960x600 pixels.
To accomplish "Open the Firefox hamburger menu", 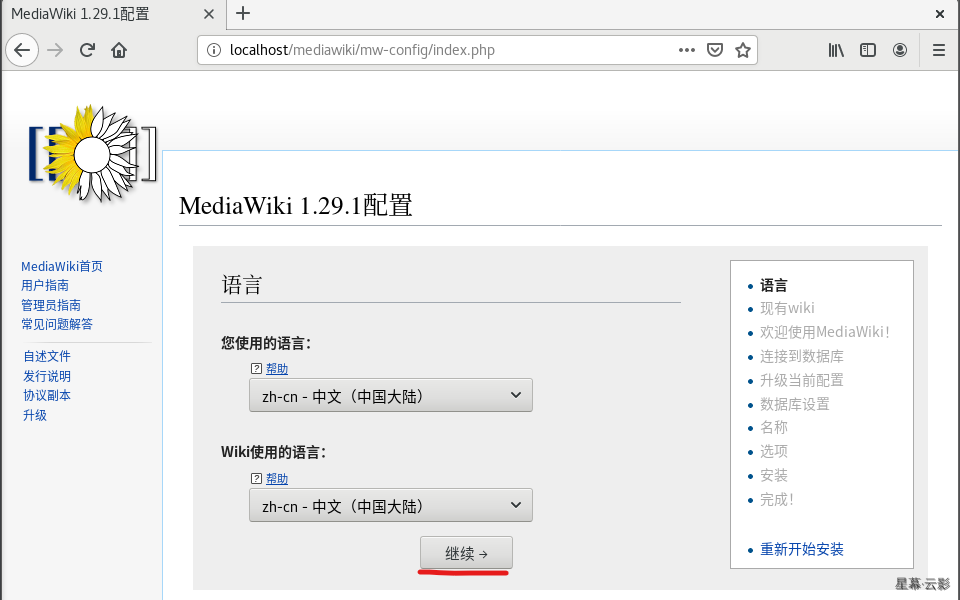I will 938,50.
